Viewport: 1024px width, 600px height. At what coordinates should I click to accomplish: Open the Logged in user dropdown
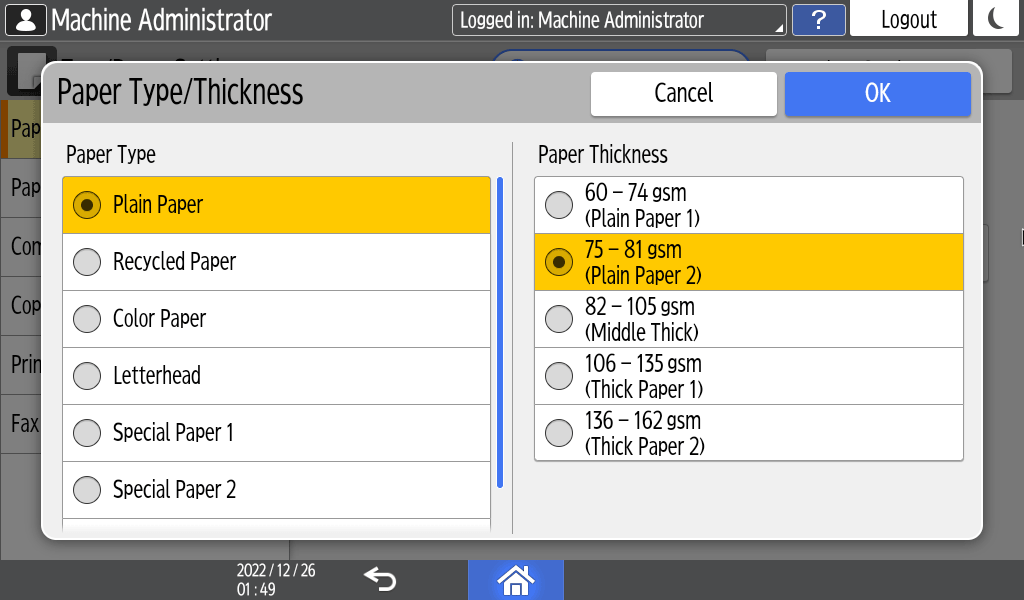click(618, 20)
